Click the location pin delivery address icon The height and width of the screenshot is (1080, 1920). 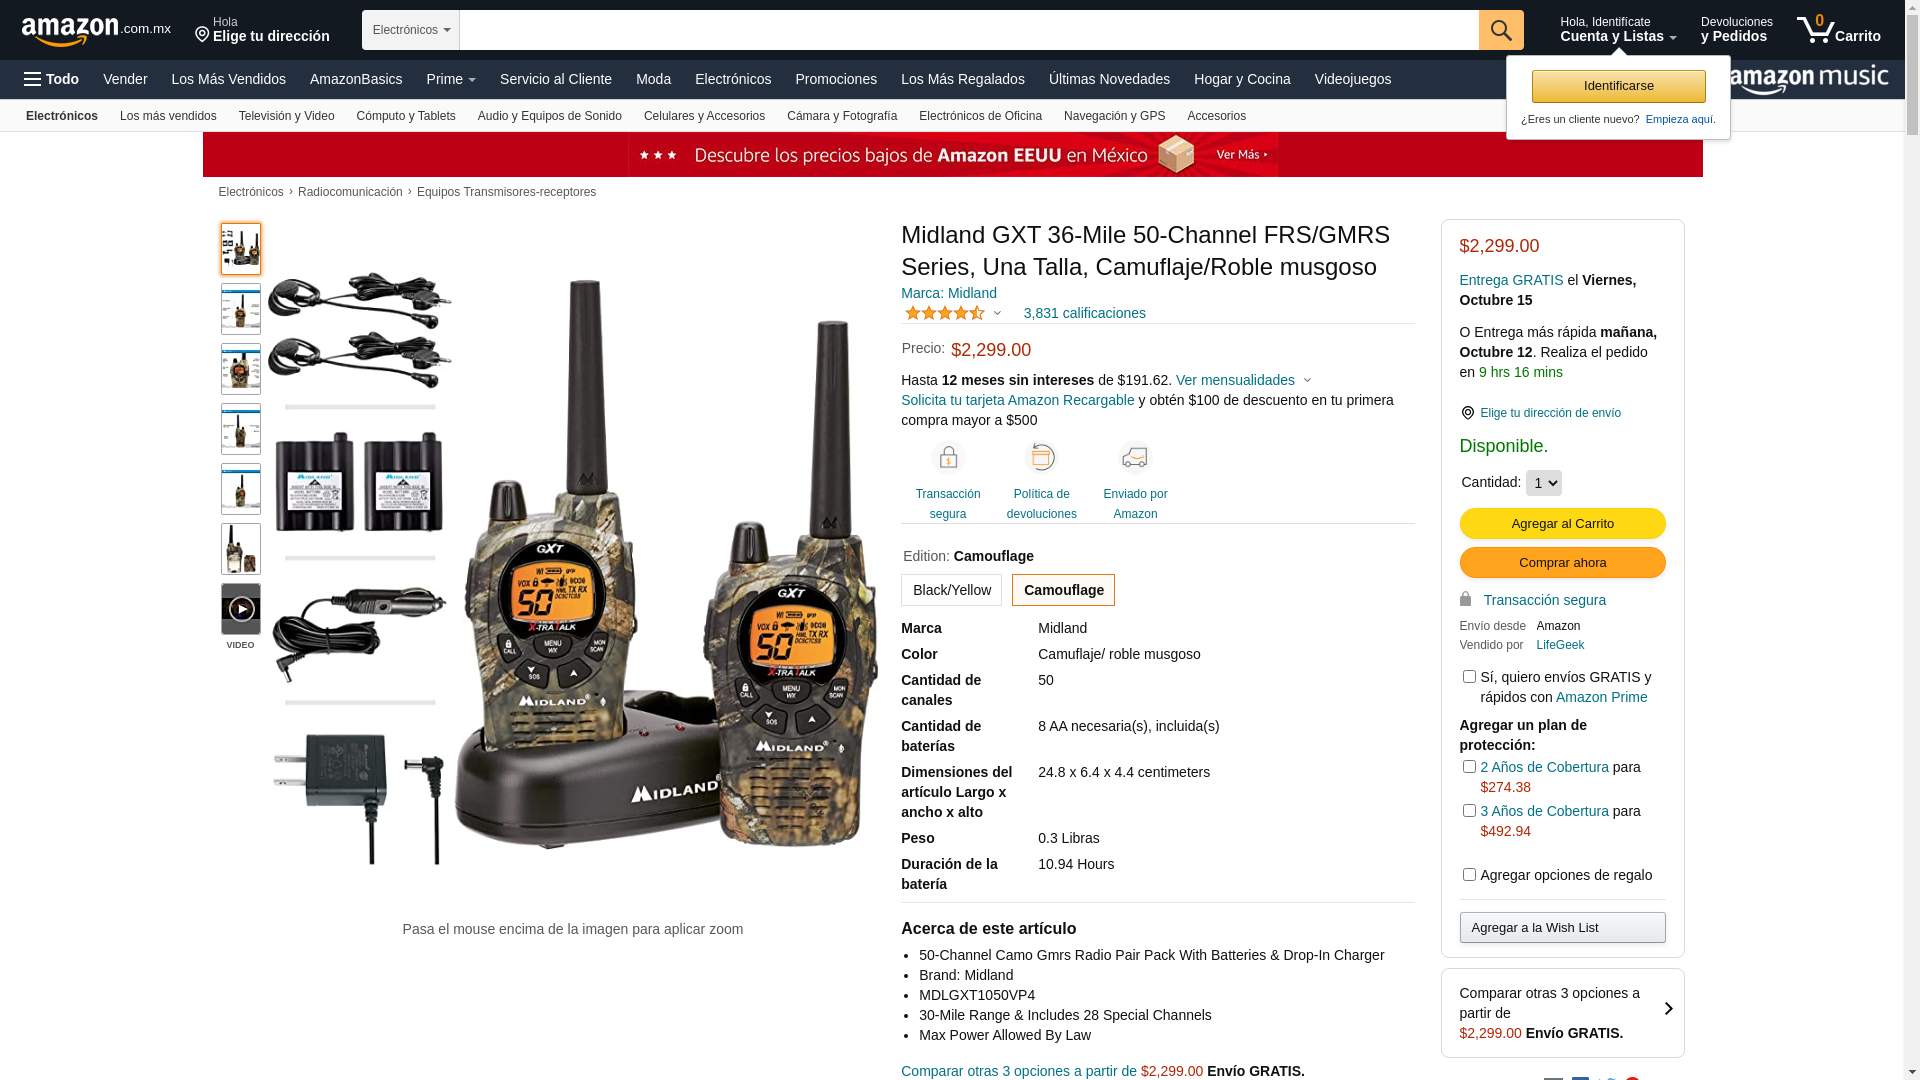point(1467,413)
